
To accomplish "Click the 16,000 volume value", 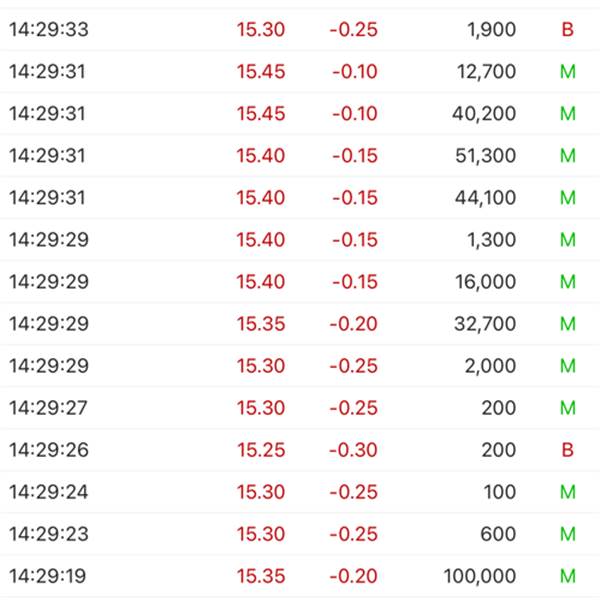I will [485, 282].
